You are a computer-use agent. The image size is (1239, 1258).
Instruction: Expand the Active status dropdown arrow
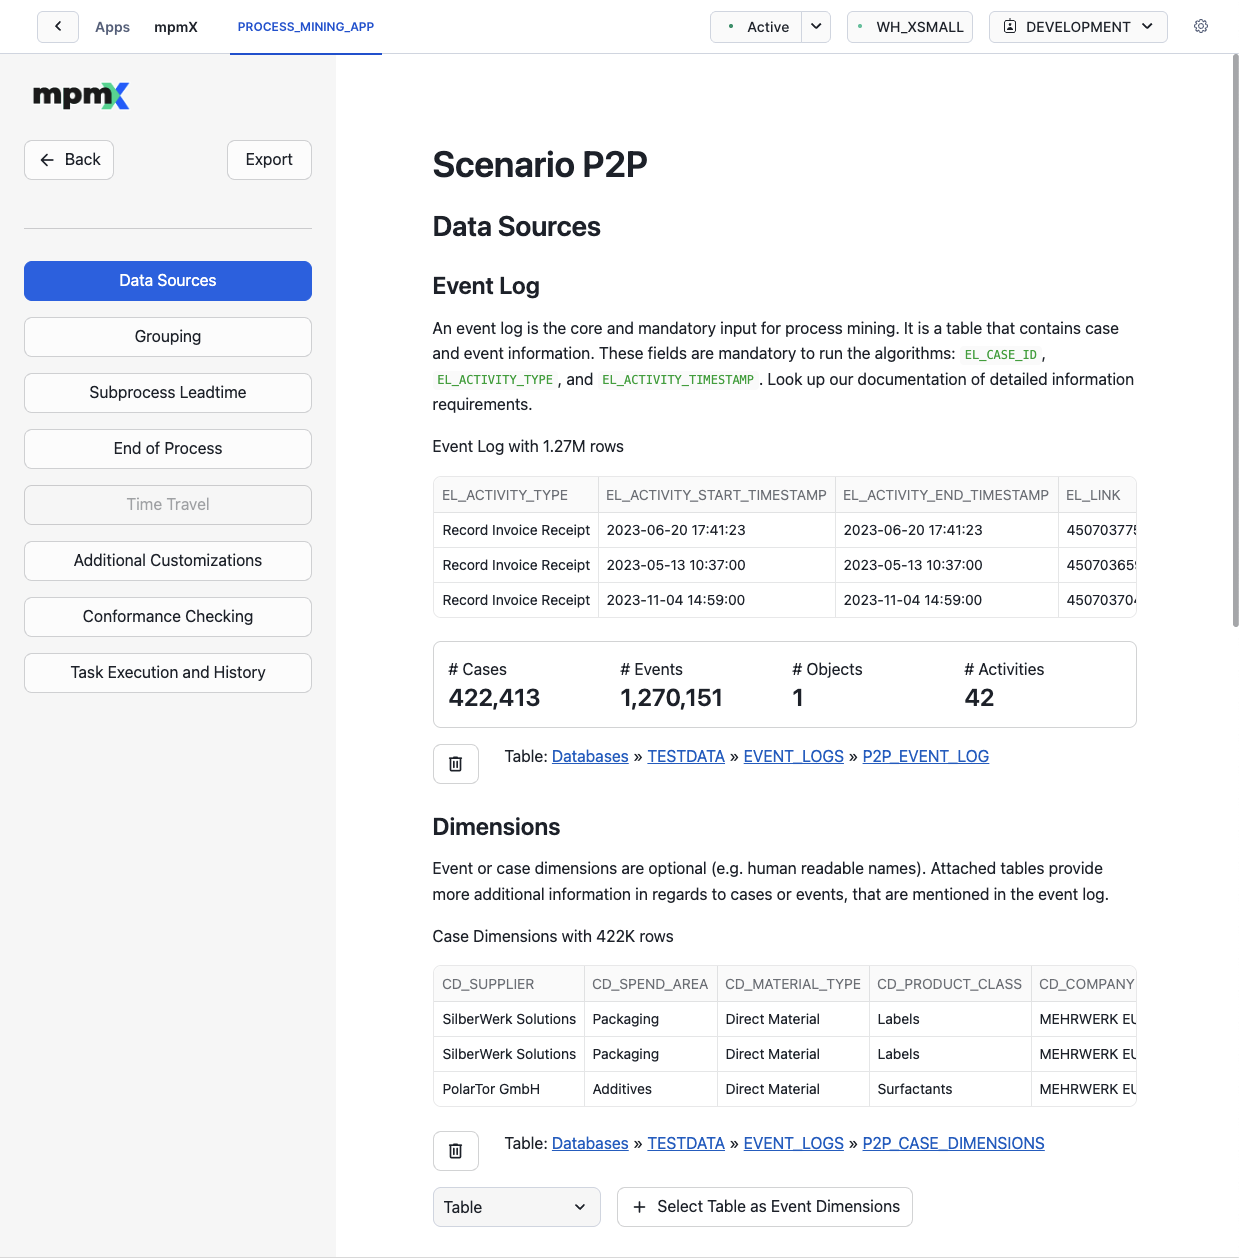816,27
